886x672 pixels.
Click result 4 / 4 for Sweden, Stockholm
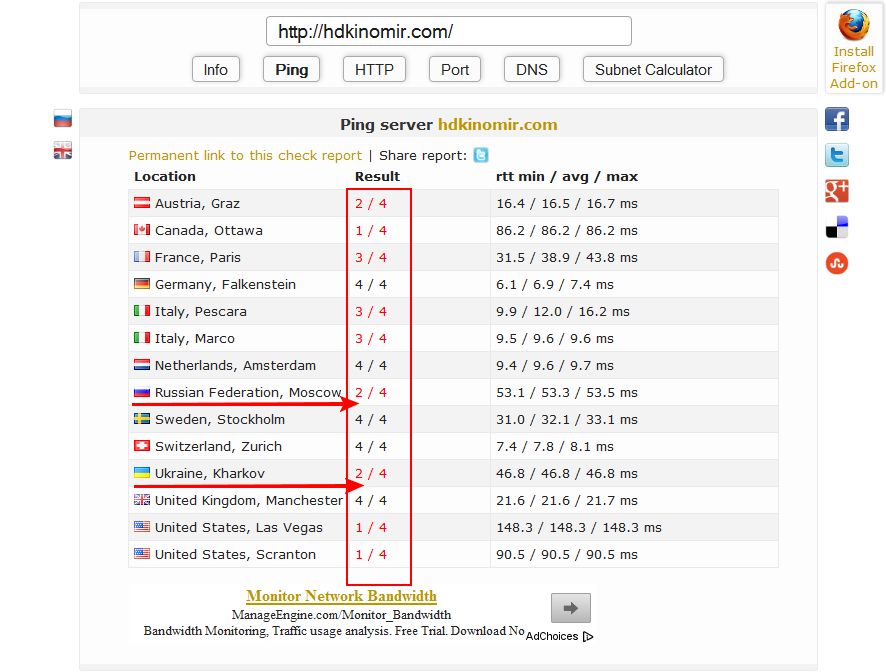coord(371,419)
